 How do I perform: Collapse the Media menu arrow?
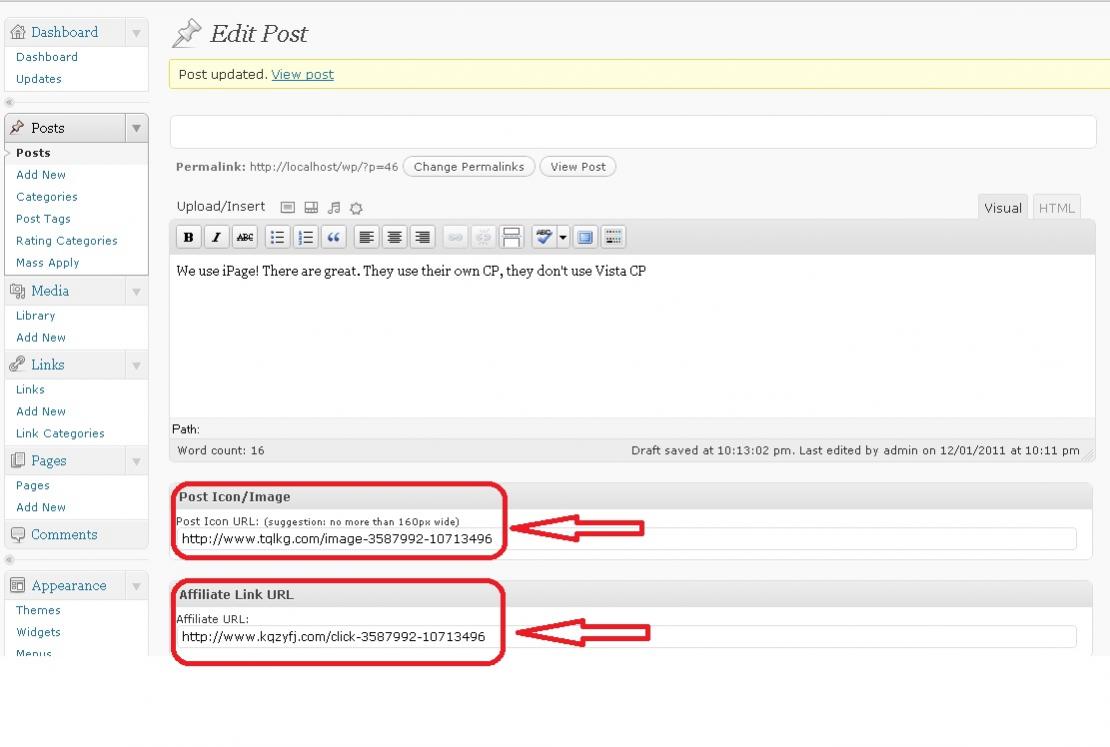(136, 291)
